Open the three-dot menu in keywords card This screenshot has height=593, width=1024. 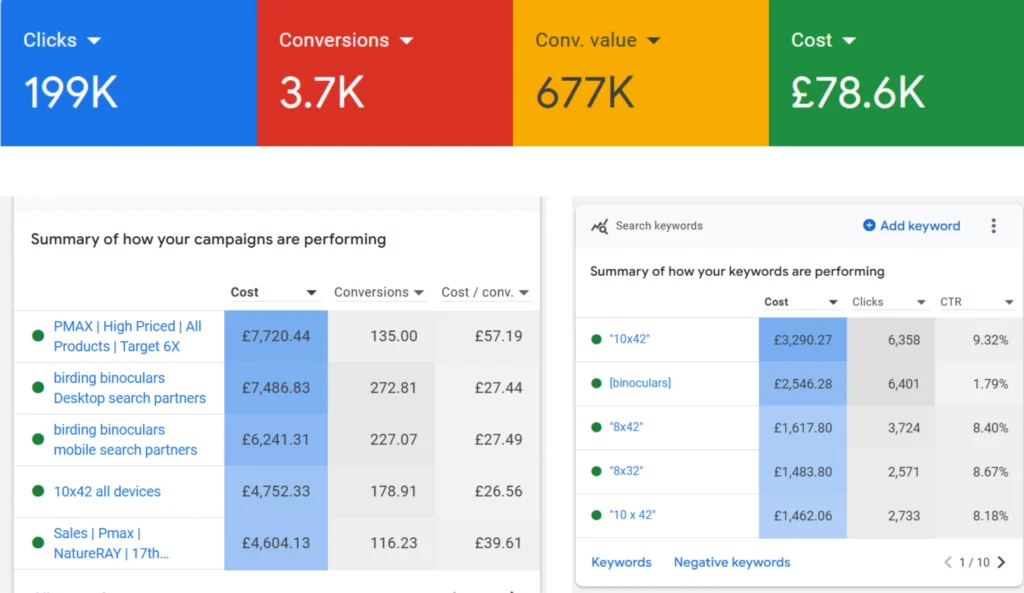coord(993,226)
